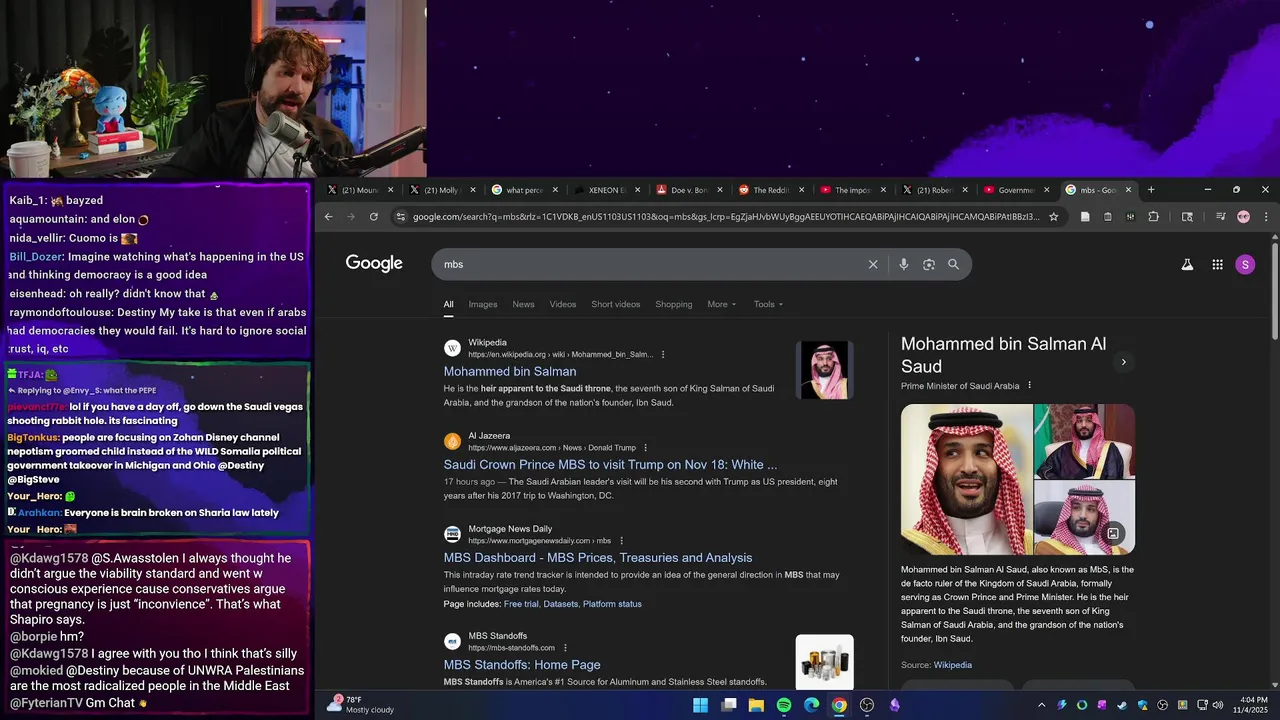Switch to the 'The Reddit' tab
The height and width of the screenshot is (720, 1280).
[x=771, y=189]
